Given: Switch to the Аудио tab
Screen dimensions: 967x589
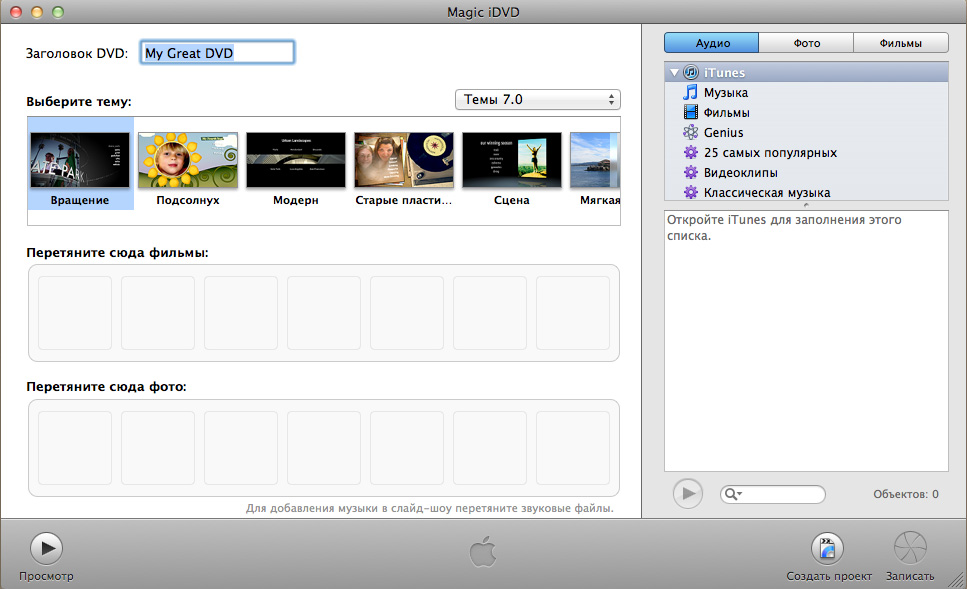Looking at the screenshot, I should click(711, 43).
